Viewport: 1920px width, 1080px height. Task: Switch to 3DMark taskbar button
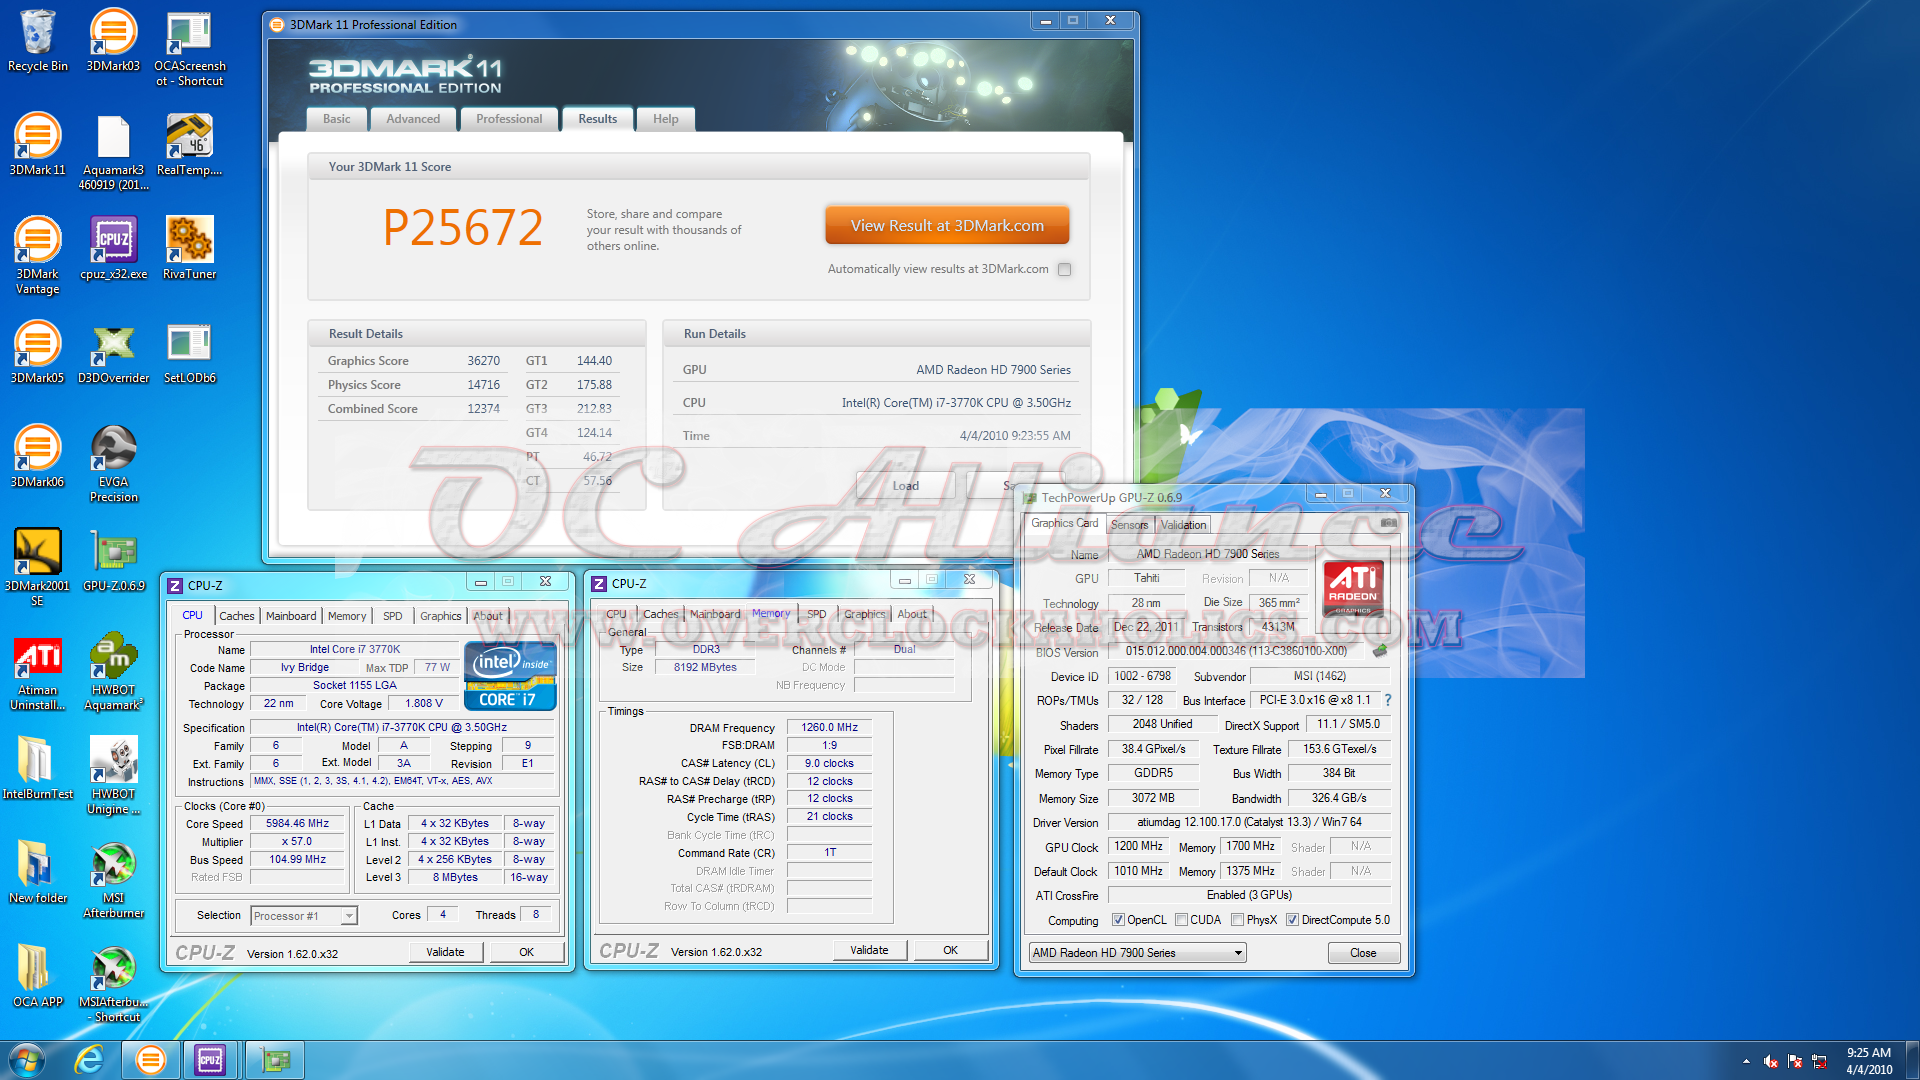point(151,1060)
